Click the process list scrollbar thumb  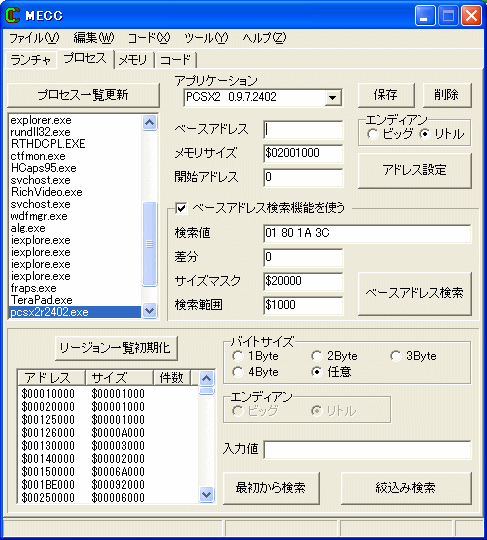(x=149, y=244)
